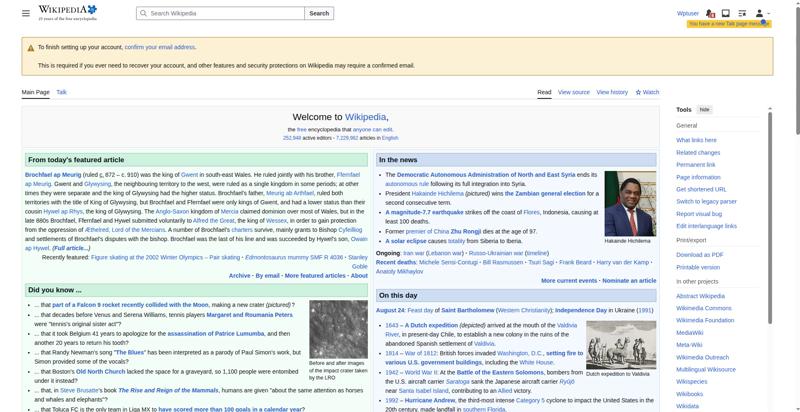Click the Zhu Rongji link
Screen dimensions: 800x412
click(x=465, y=231)
